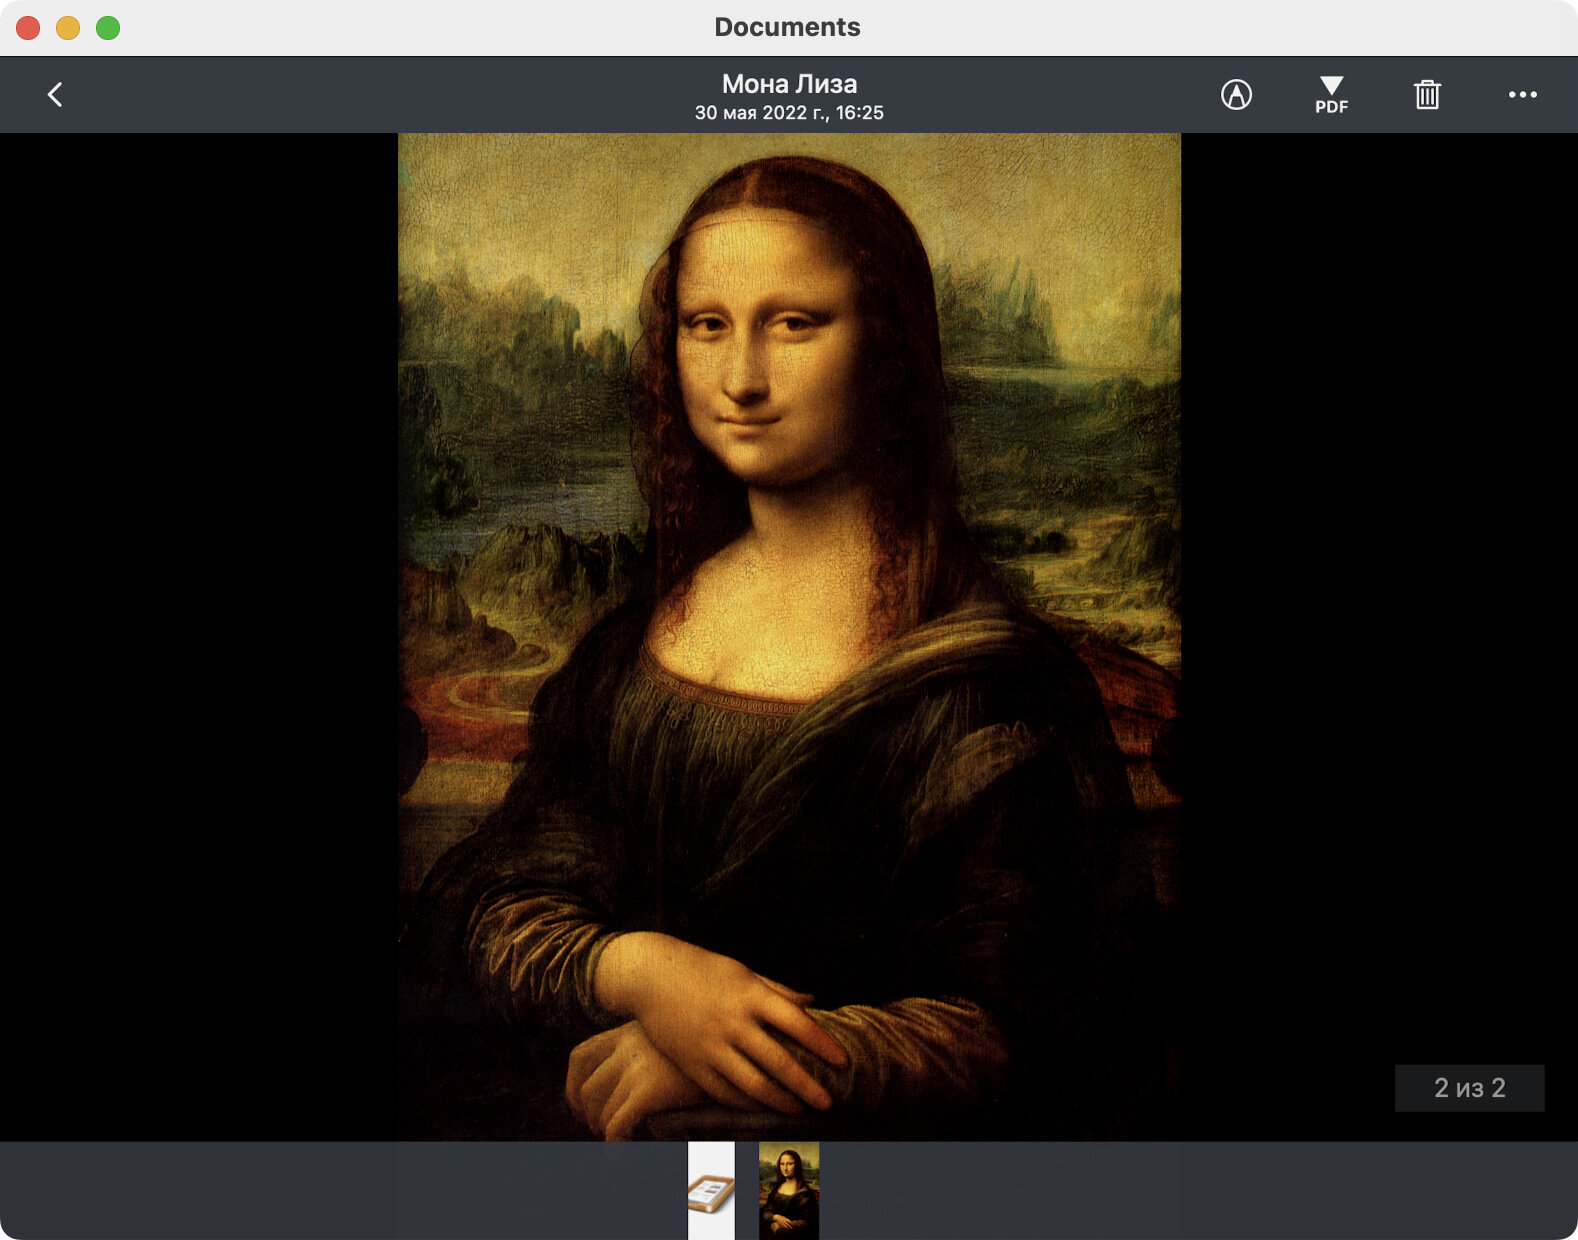Click empty toolbar space between back arrow and title
Screen dimensions: 1578x1240
tap(380, 95)
